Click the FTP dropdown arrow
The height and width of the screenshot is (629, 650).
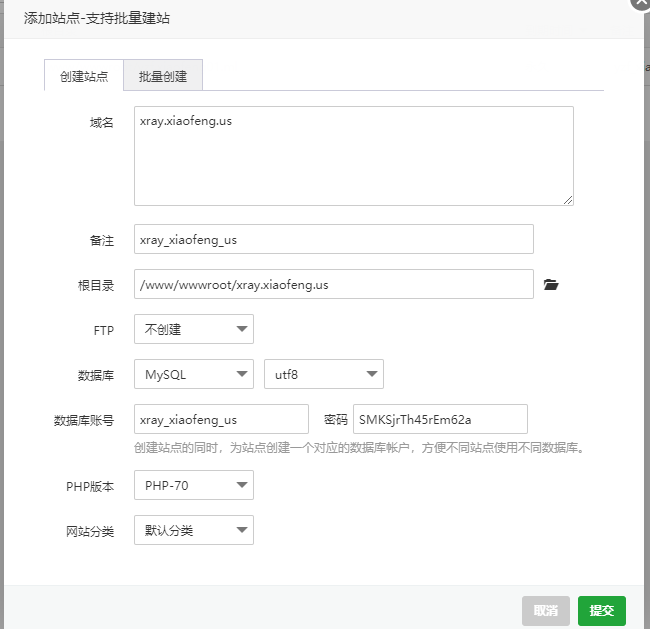point(242,329)
